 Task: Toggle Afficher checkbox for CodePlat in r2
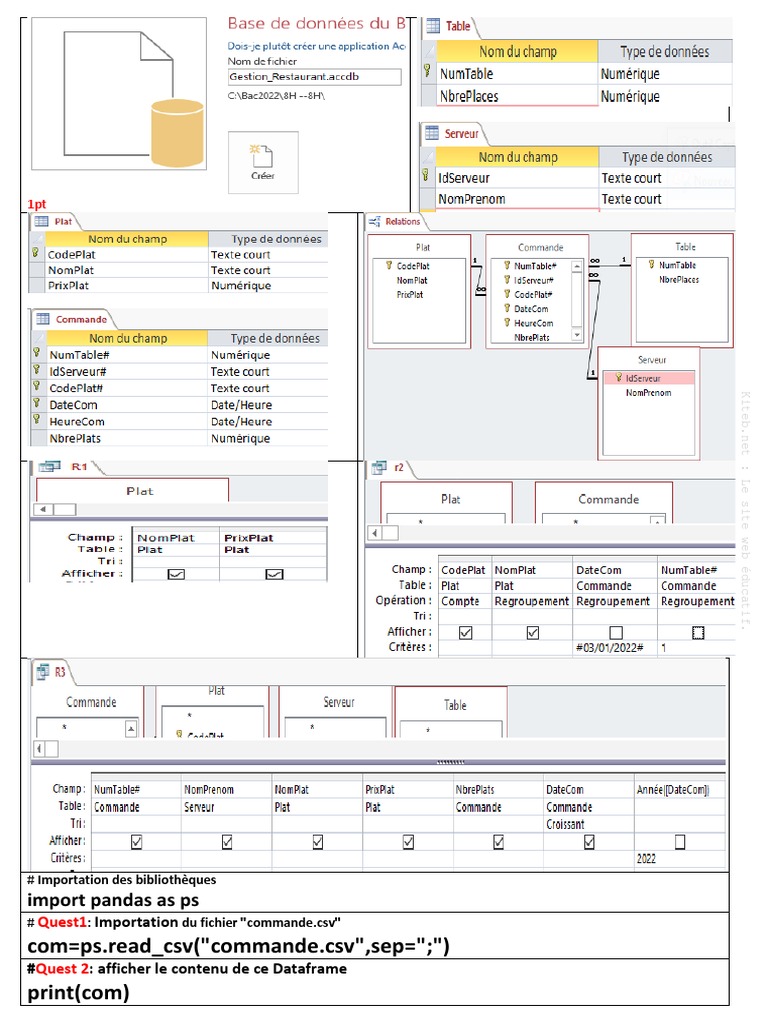(x=466, y=633)
